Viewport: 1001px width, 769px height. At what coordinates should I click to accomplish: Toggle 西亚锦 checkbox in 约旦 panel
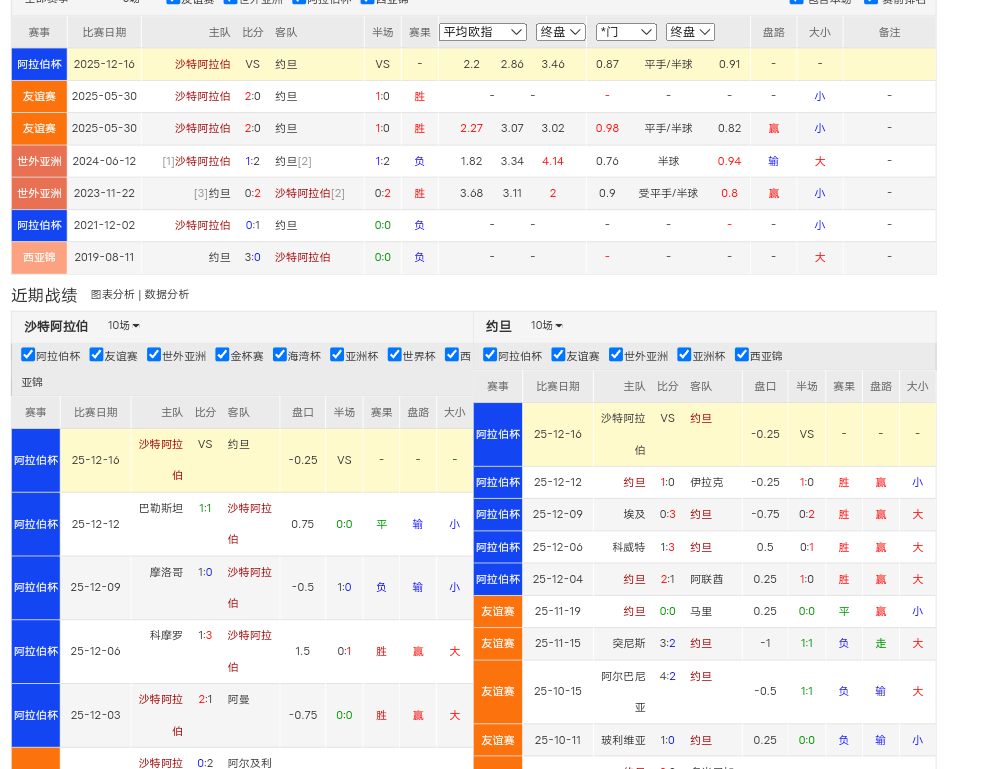coord(742,355)
